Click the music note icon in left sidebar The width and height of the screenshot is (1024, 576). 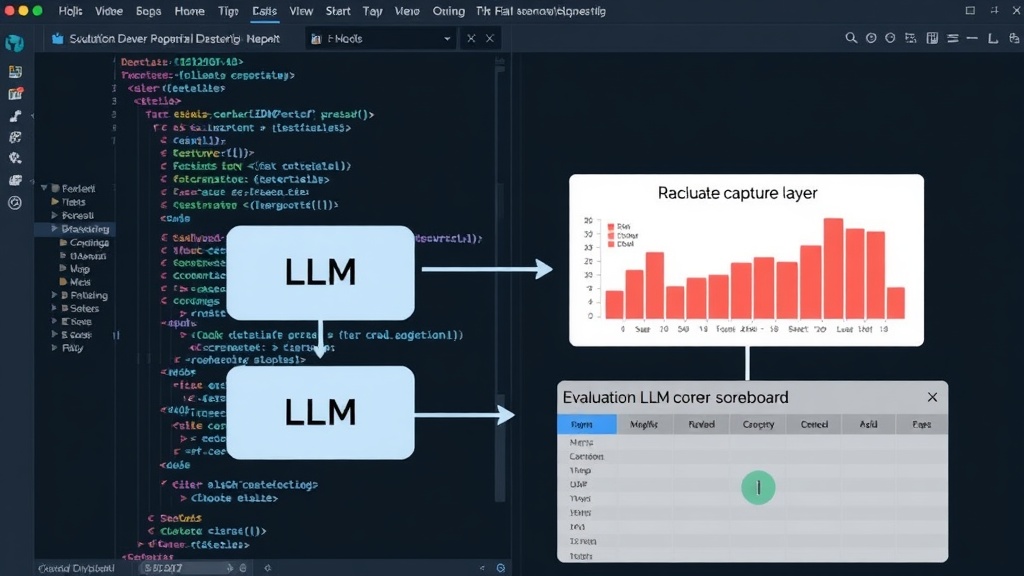15,116
